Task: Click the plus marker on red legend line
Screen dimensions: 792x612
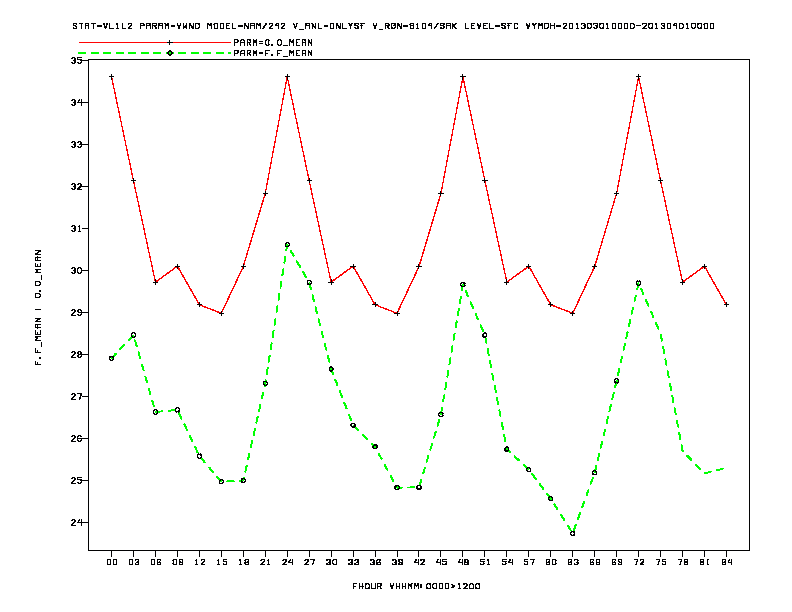Action: pyautogui.click(x=170, y=42)
